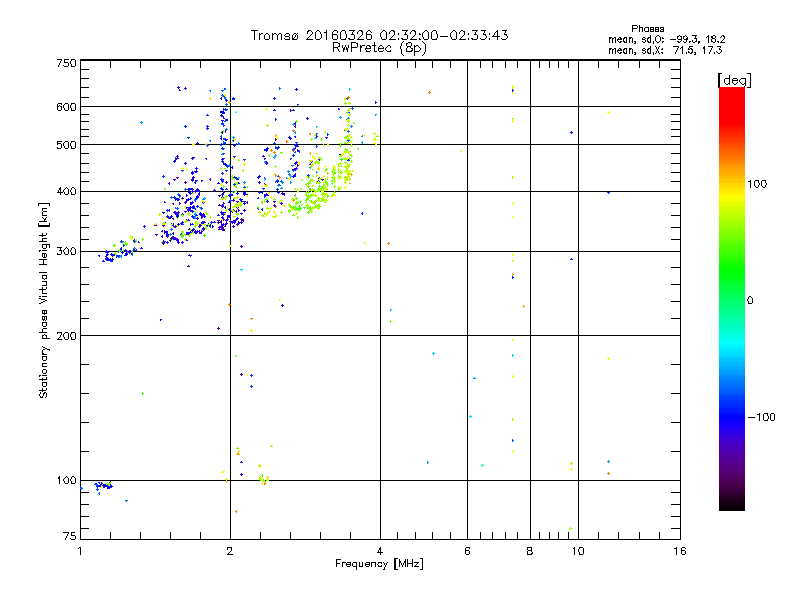
Task: Click y-axis tick label '750'
Action: point(66,63)
